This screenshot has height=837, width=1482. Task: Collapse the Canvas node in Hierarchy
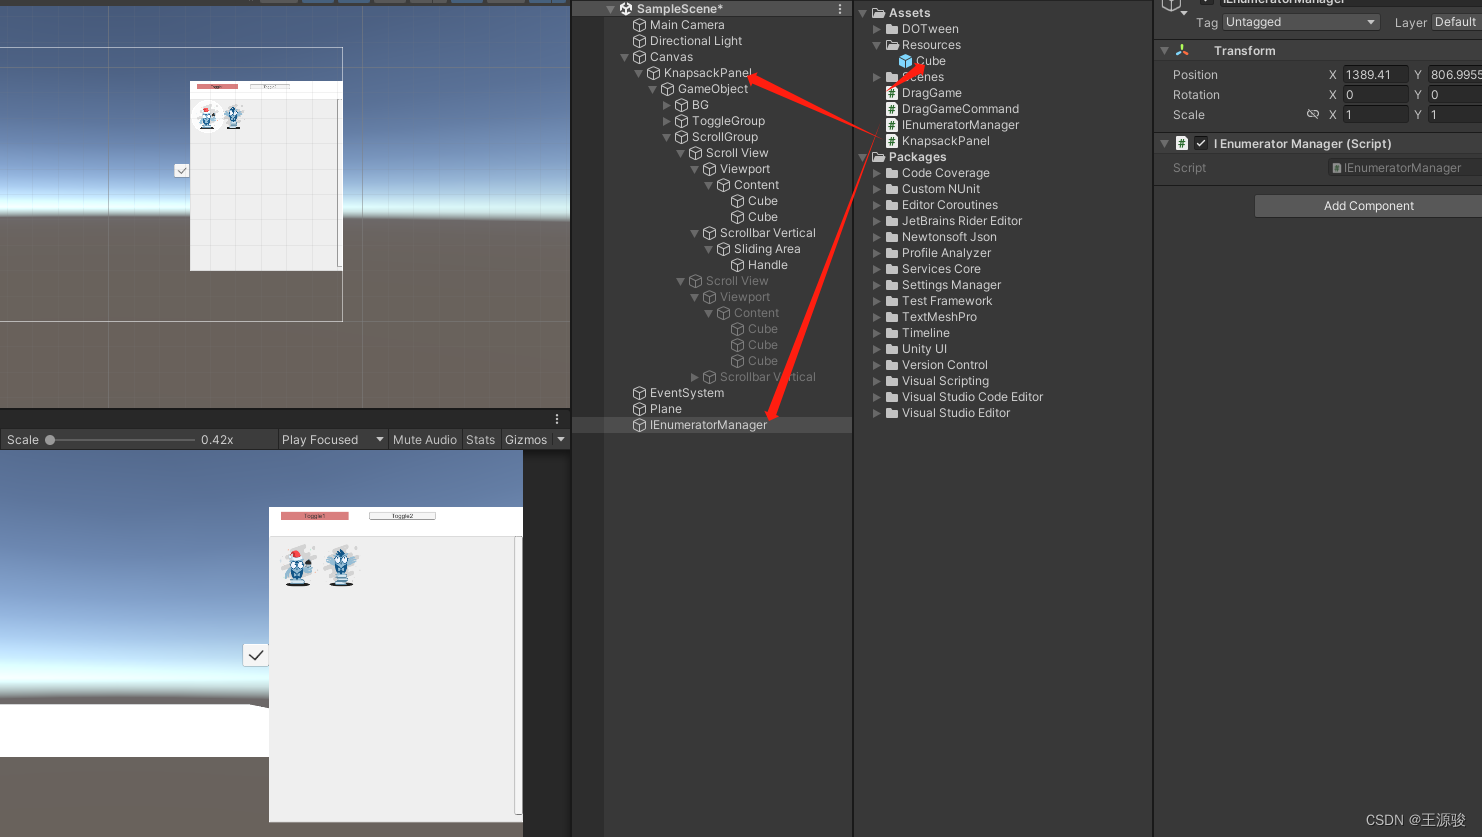pos(625,57)
